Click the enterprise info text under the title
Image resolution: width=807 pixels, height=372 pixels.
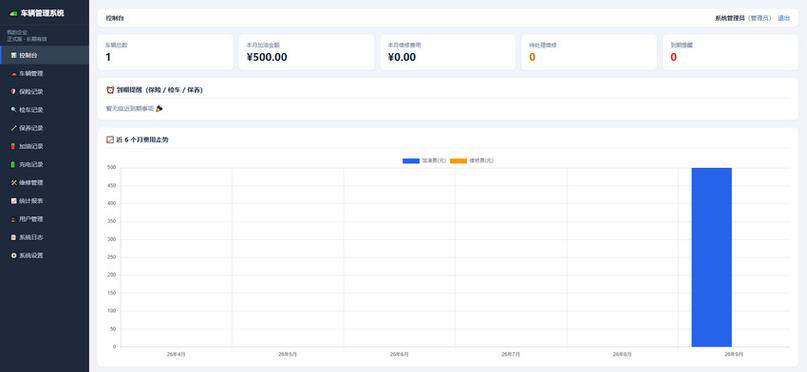click(27, 36)
